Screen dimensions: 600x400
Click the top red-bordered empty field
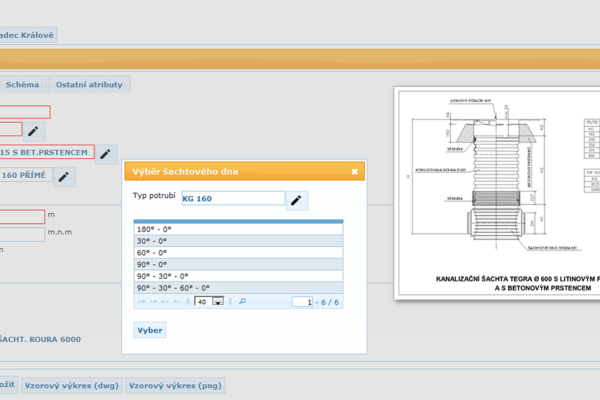pos(24,112)
